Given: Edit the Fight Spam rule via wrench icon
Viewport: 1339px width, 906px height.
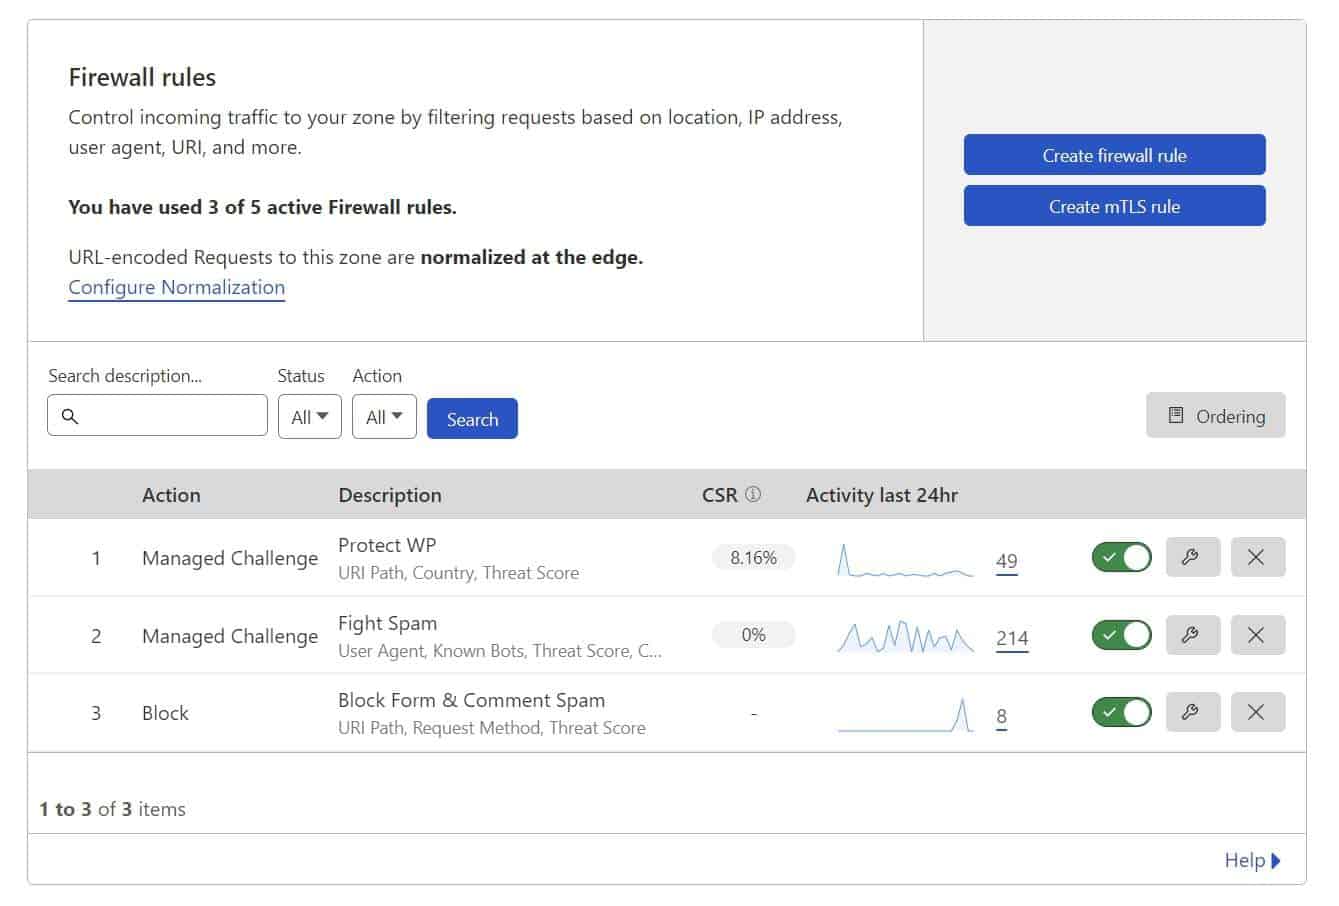Looking at the screenshot, I should (1193, 635).
